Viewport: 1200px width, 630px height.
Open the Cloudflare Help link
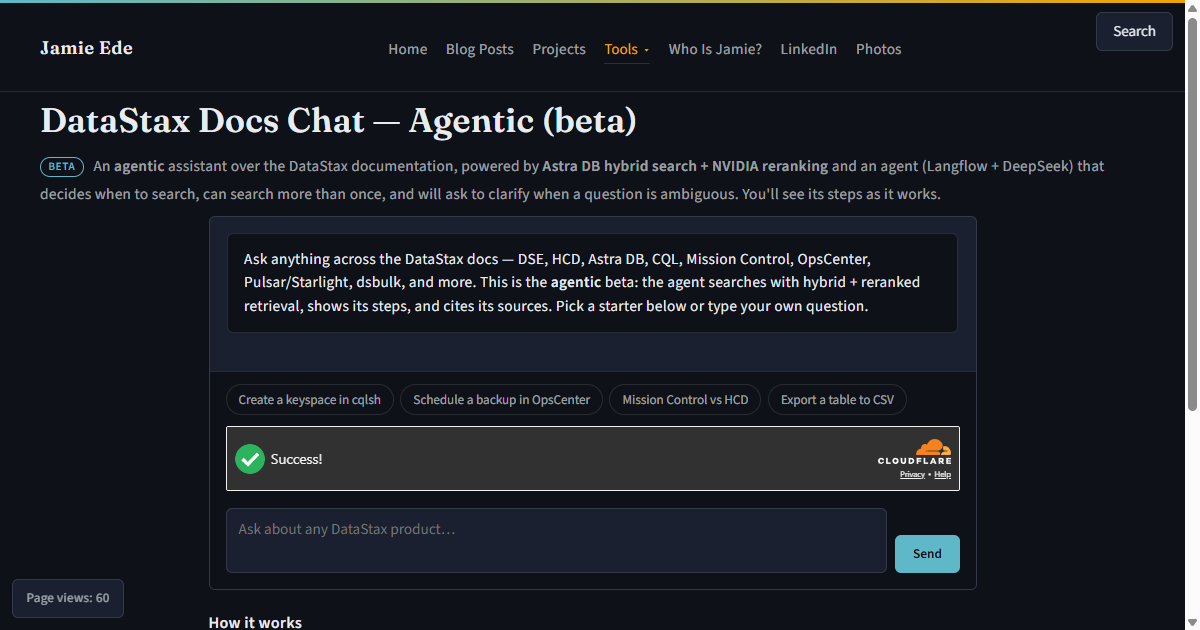943,475
